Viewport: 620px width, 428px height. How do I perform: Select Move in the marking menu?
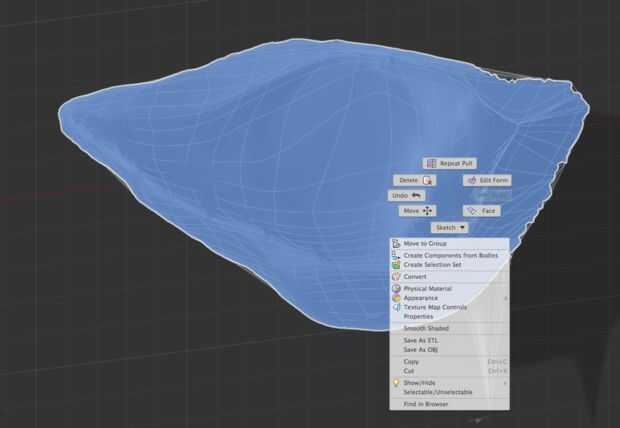point(418,211)
